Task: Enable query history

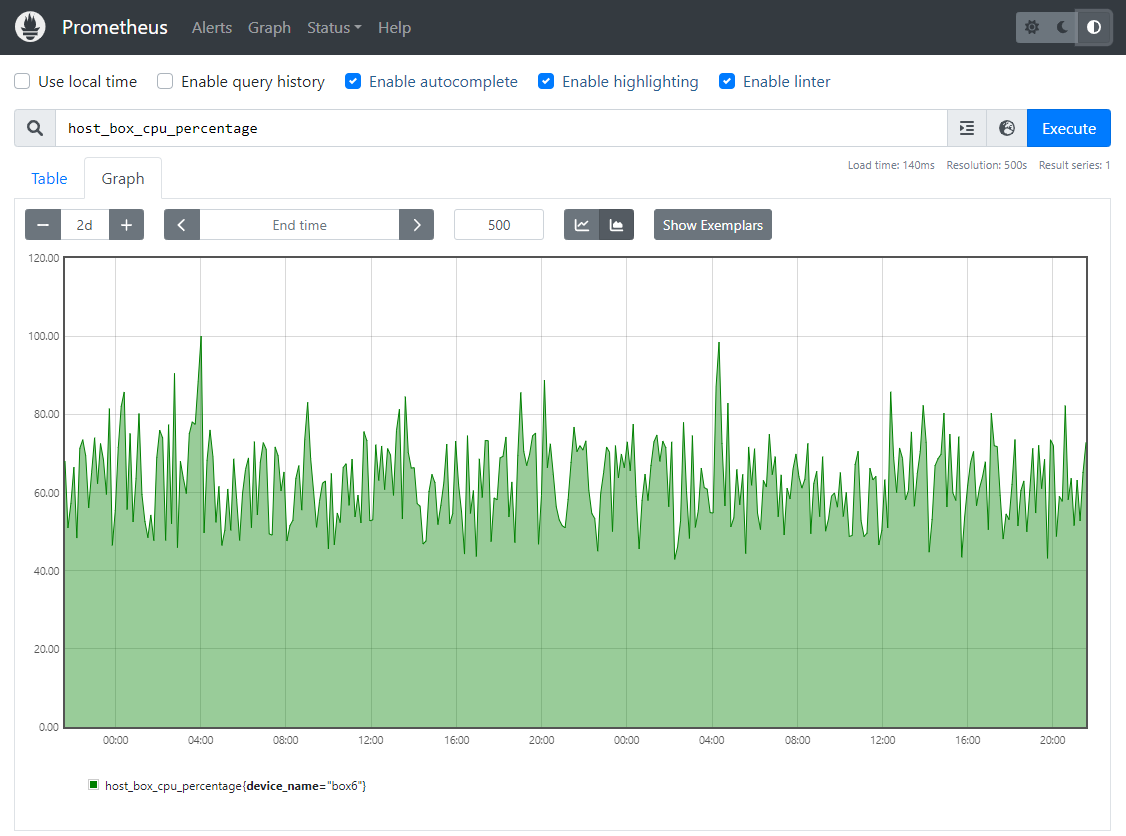Action: click(x=164, y=81)
